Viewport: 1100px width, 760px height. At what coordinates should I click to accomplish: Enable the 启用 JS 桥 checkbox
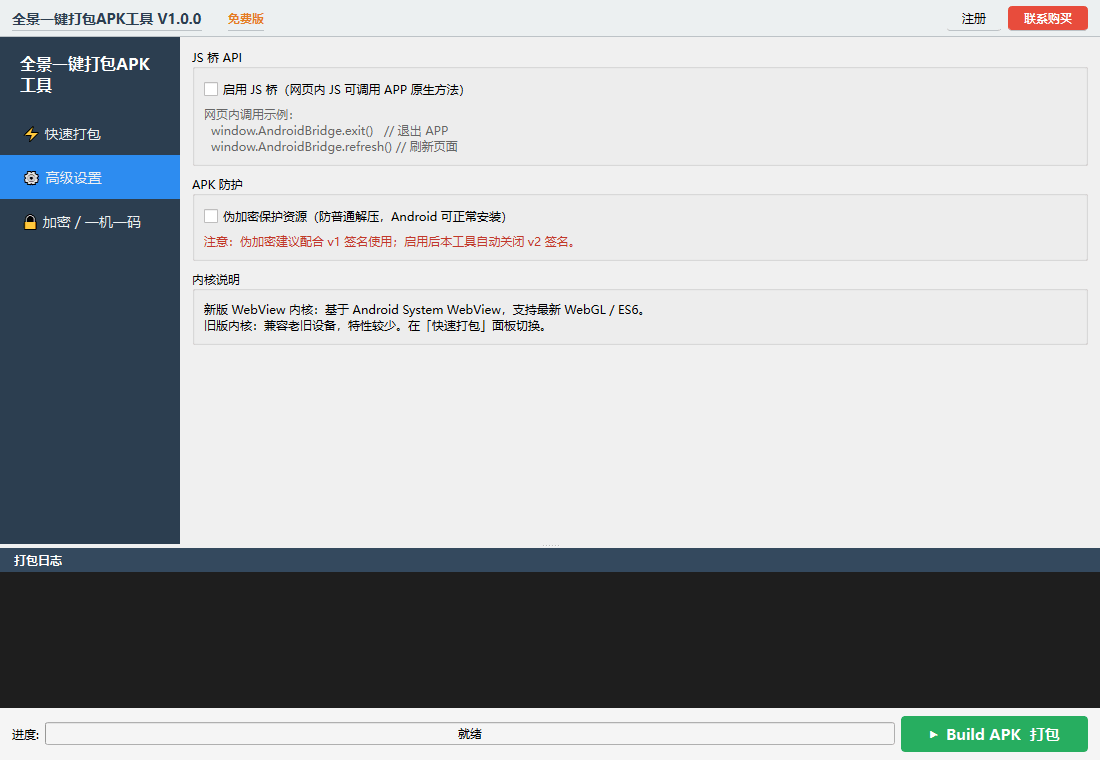click(210, 89)
